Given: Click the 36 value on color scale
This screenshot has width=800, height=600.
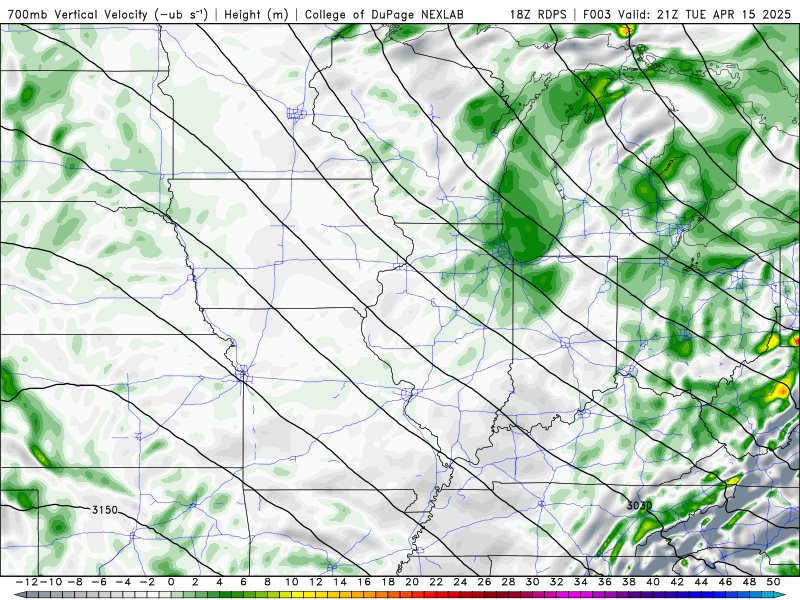Looking at the screenshot, I should pyautogui.click(x=605, y=582).
